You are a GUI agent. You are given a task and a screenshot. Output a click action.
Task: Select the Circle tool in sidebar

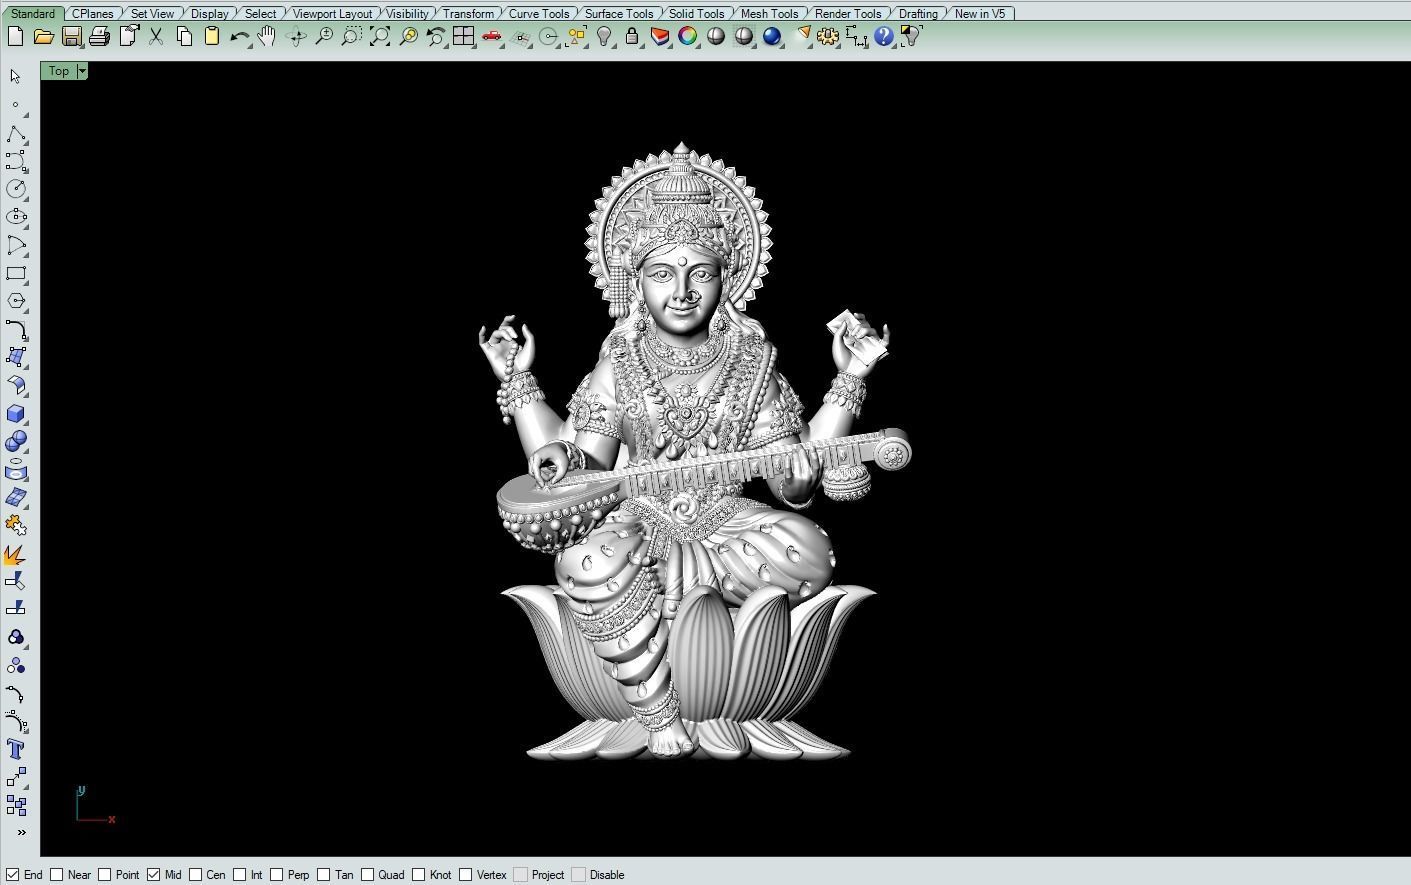(16, 189)
